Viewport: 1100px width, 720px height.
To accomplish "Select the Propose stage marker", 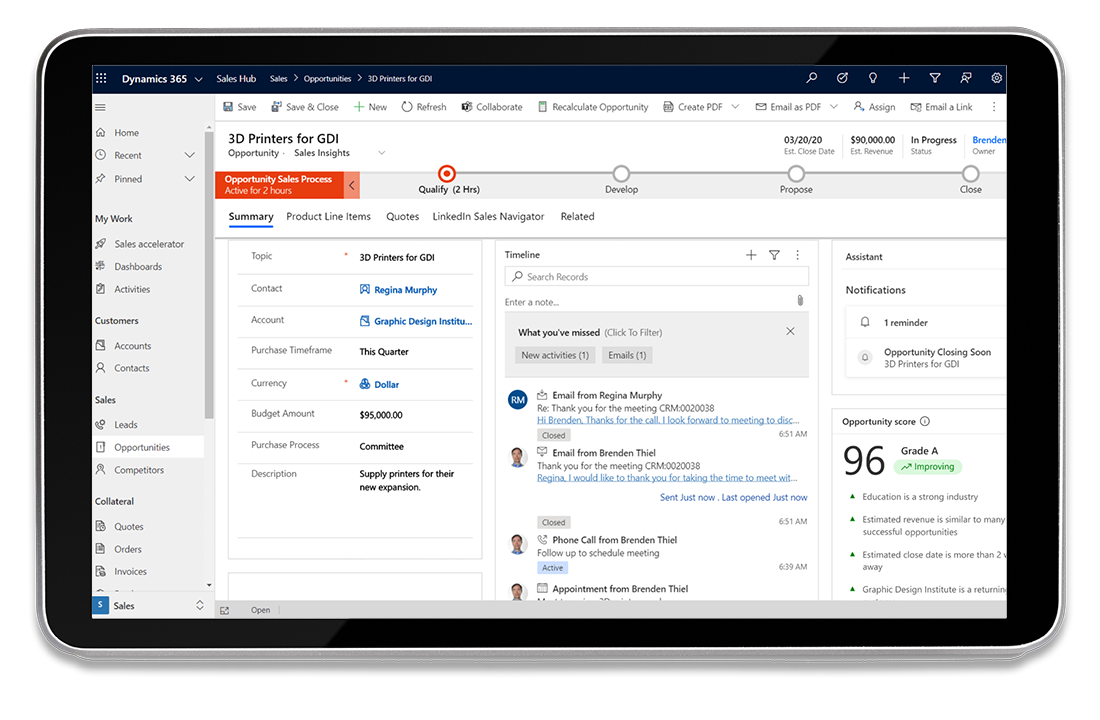I will point(796,173).
